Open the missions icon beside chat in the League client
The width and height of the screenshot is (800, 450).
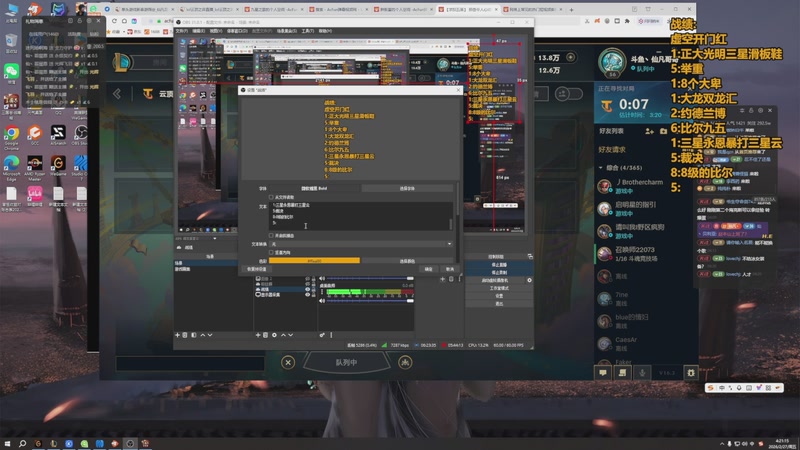[x=622, y=373]
